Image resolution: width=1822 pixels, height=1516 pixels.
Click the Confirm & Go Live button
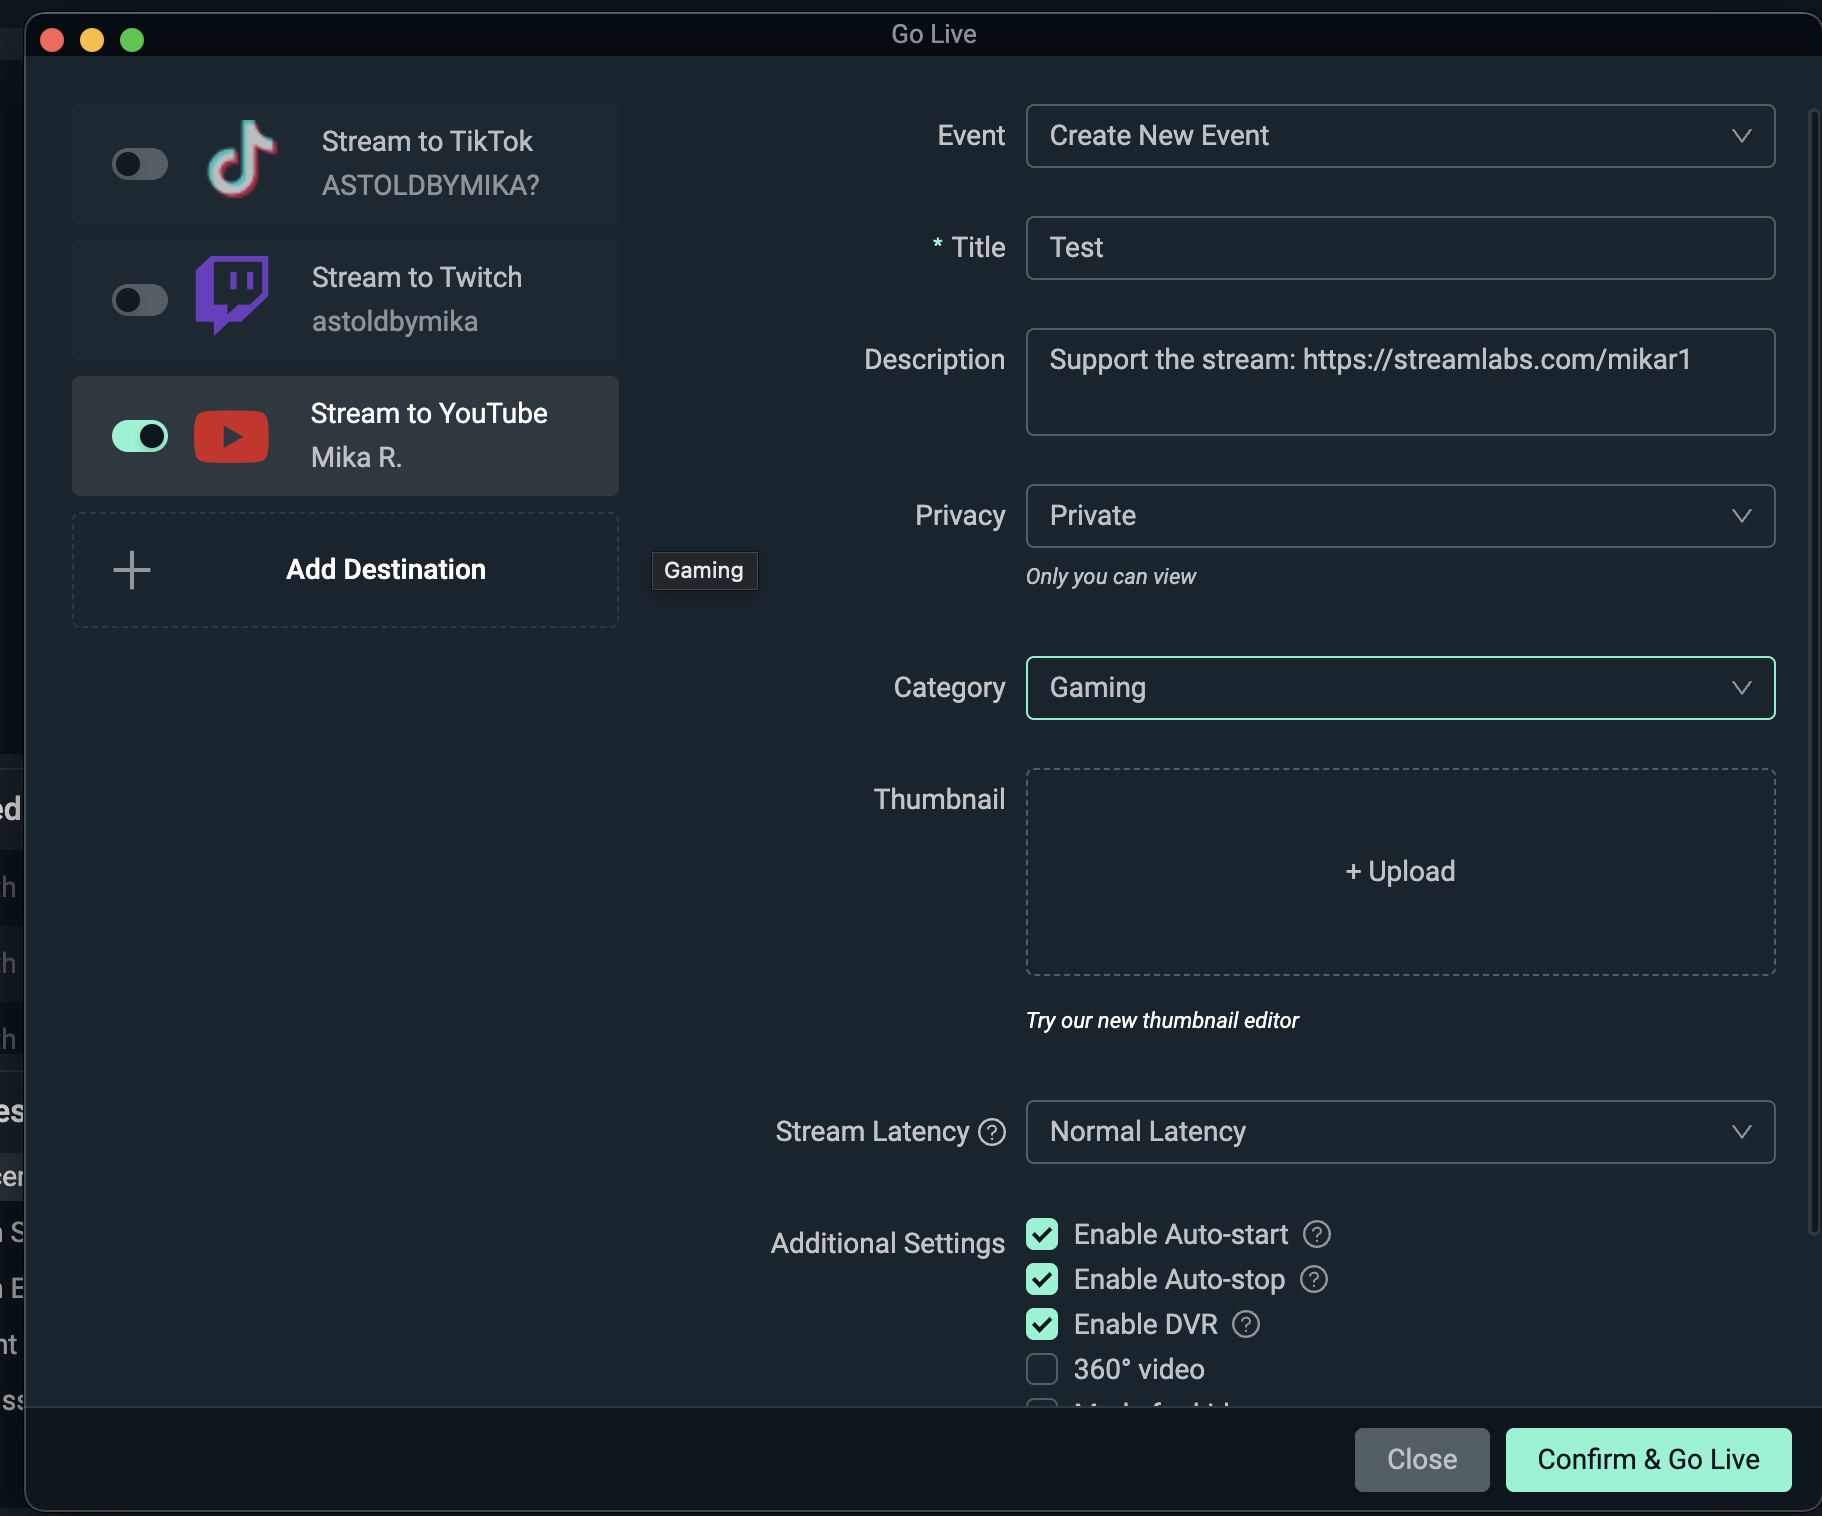point(1646,1459)
